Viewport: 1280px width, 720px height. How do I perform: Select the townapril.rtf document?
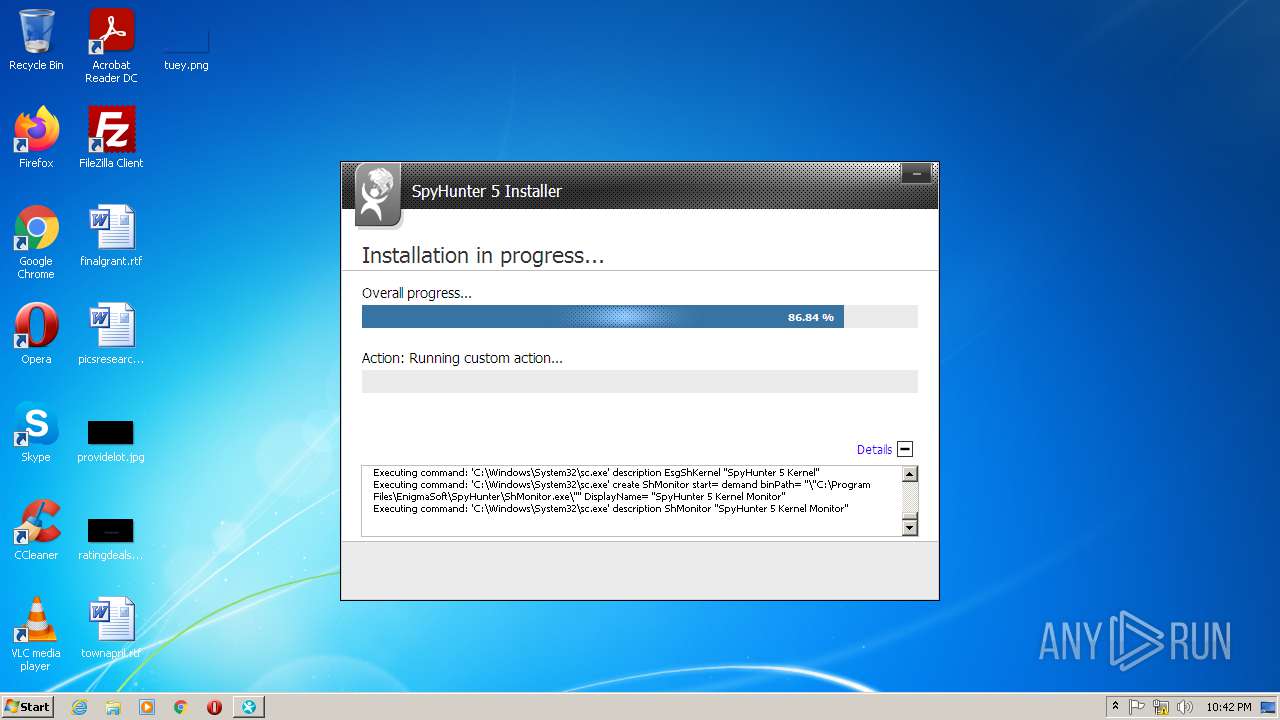(111, 628)
